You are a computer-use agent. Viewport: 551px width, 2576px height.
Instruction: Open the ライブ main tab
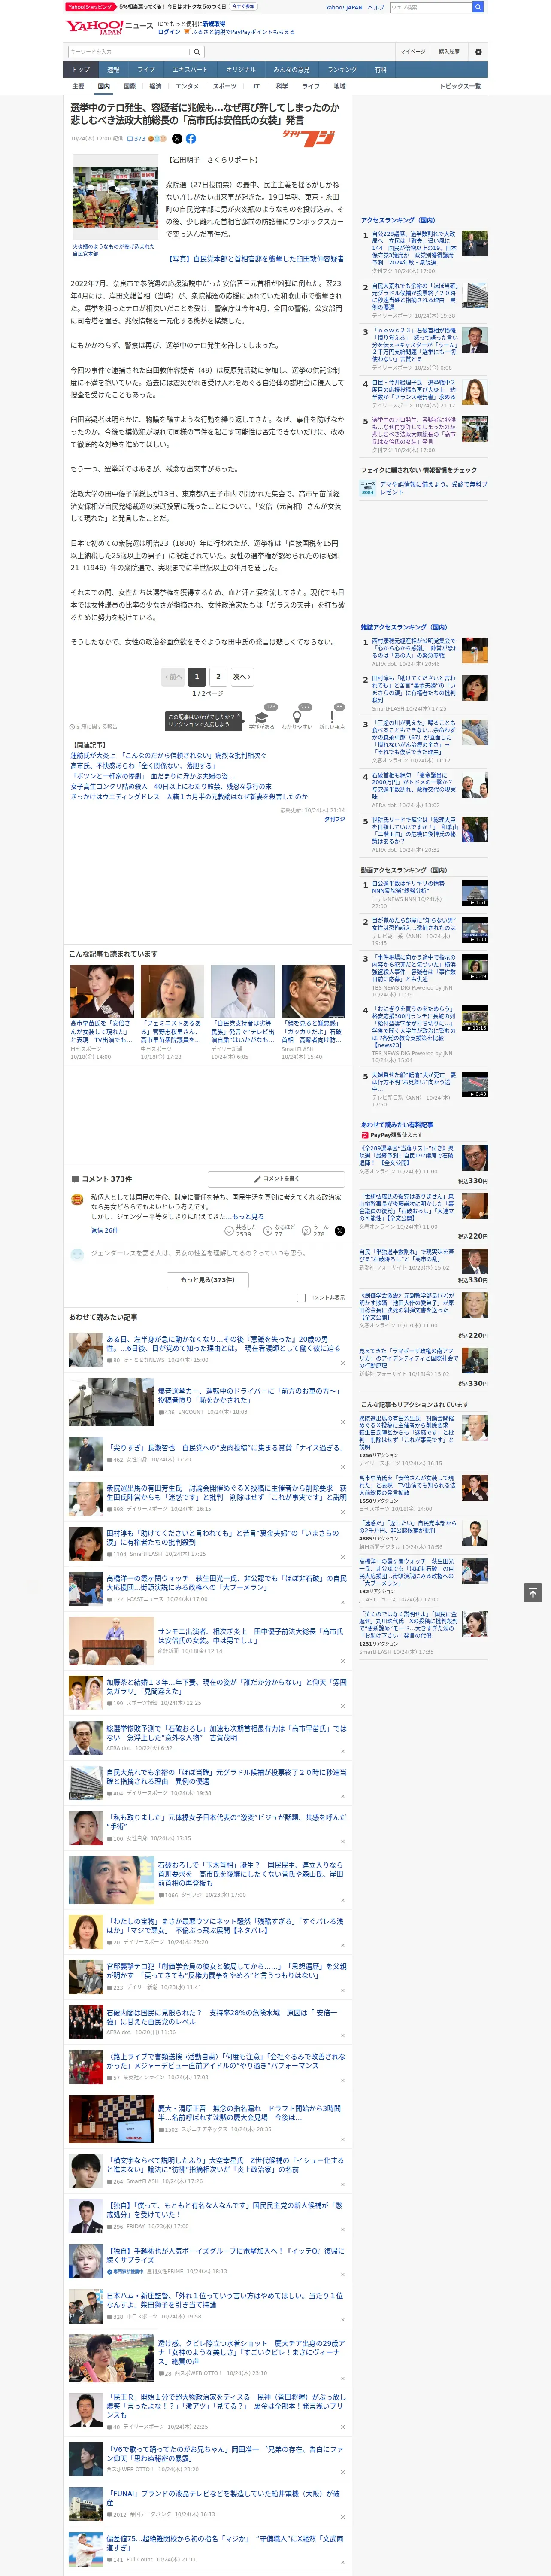(146, 70)
